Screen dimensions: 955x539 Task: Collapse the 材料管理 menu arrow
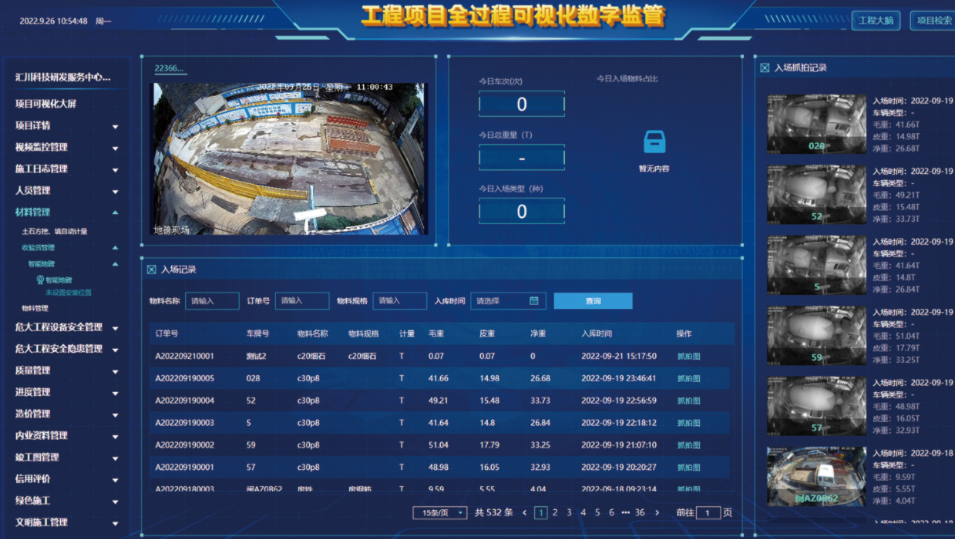(x=115, y=213)
